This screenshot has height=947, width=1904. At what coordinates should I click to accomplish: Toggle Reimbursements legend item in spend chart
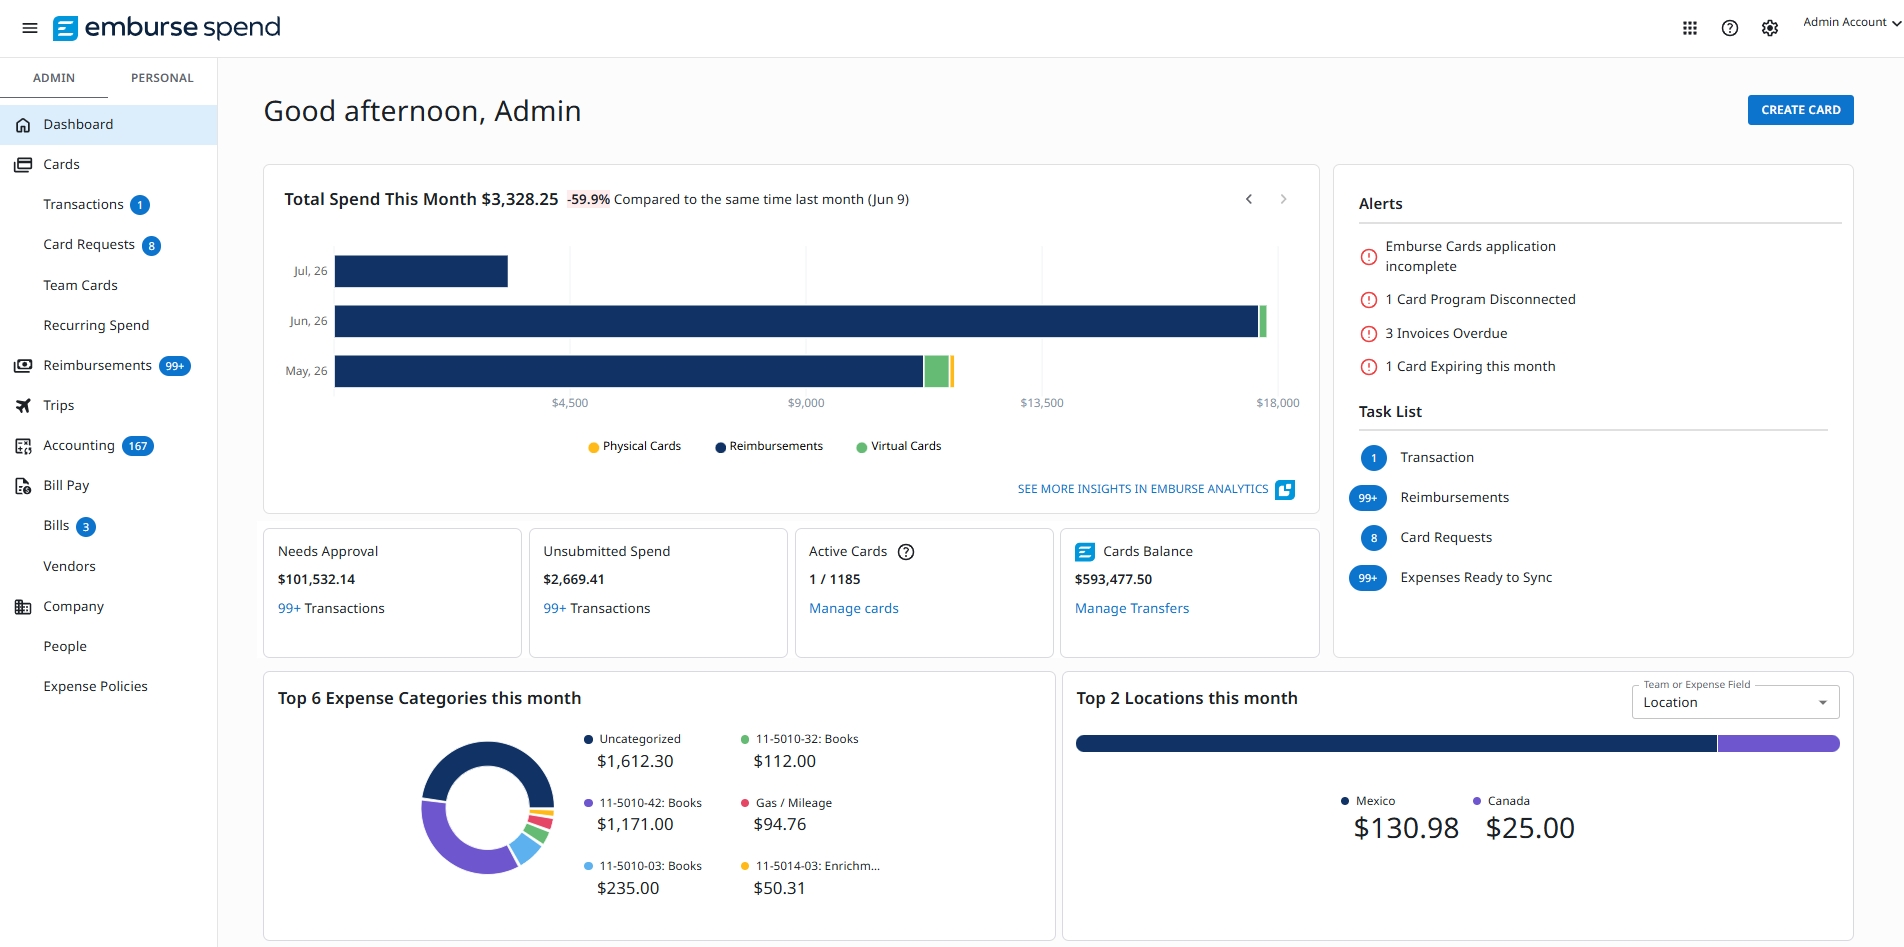[x=769, y=447]
